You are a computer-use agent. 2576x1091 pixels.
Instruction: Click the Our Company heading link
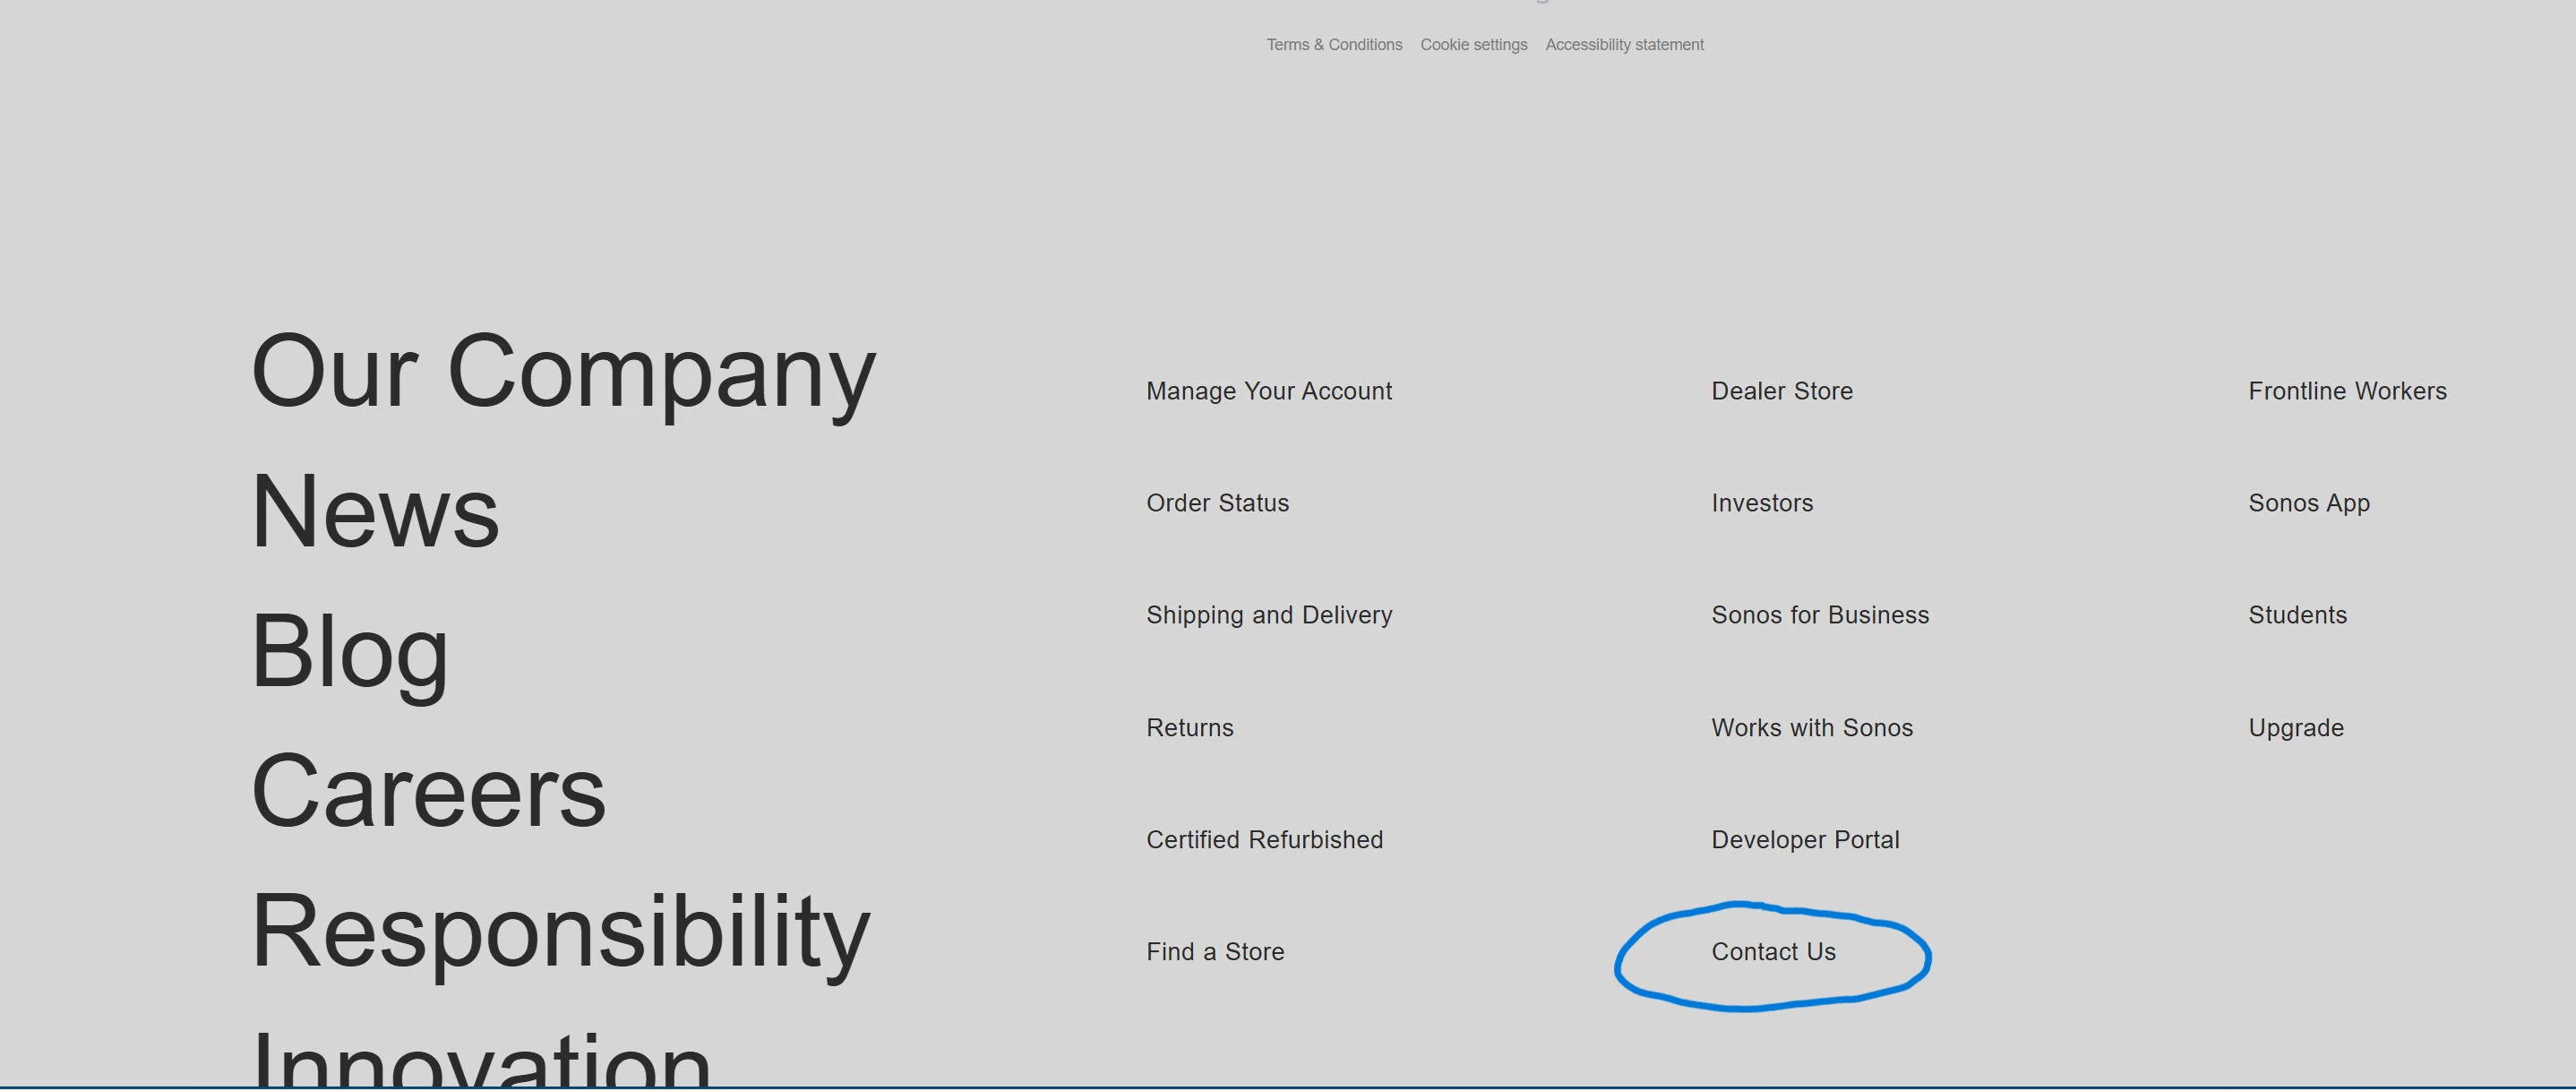(563, 372)
